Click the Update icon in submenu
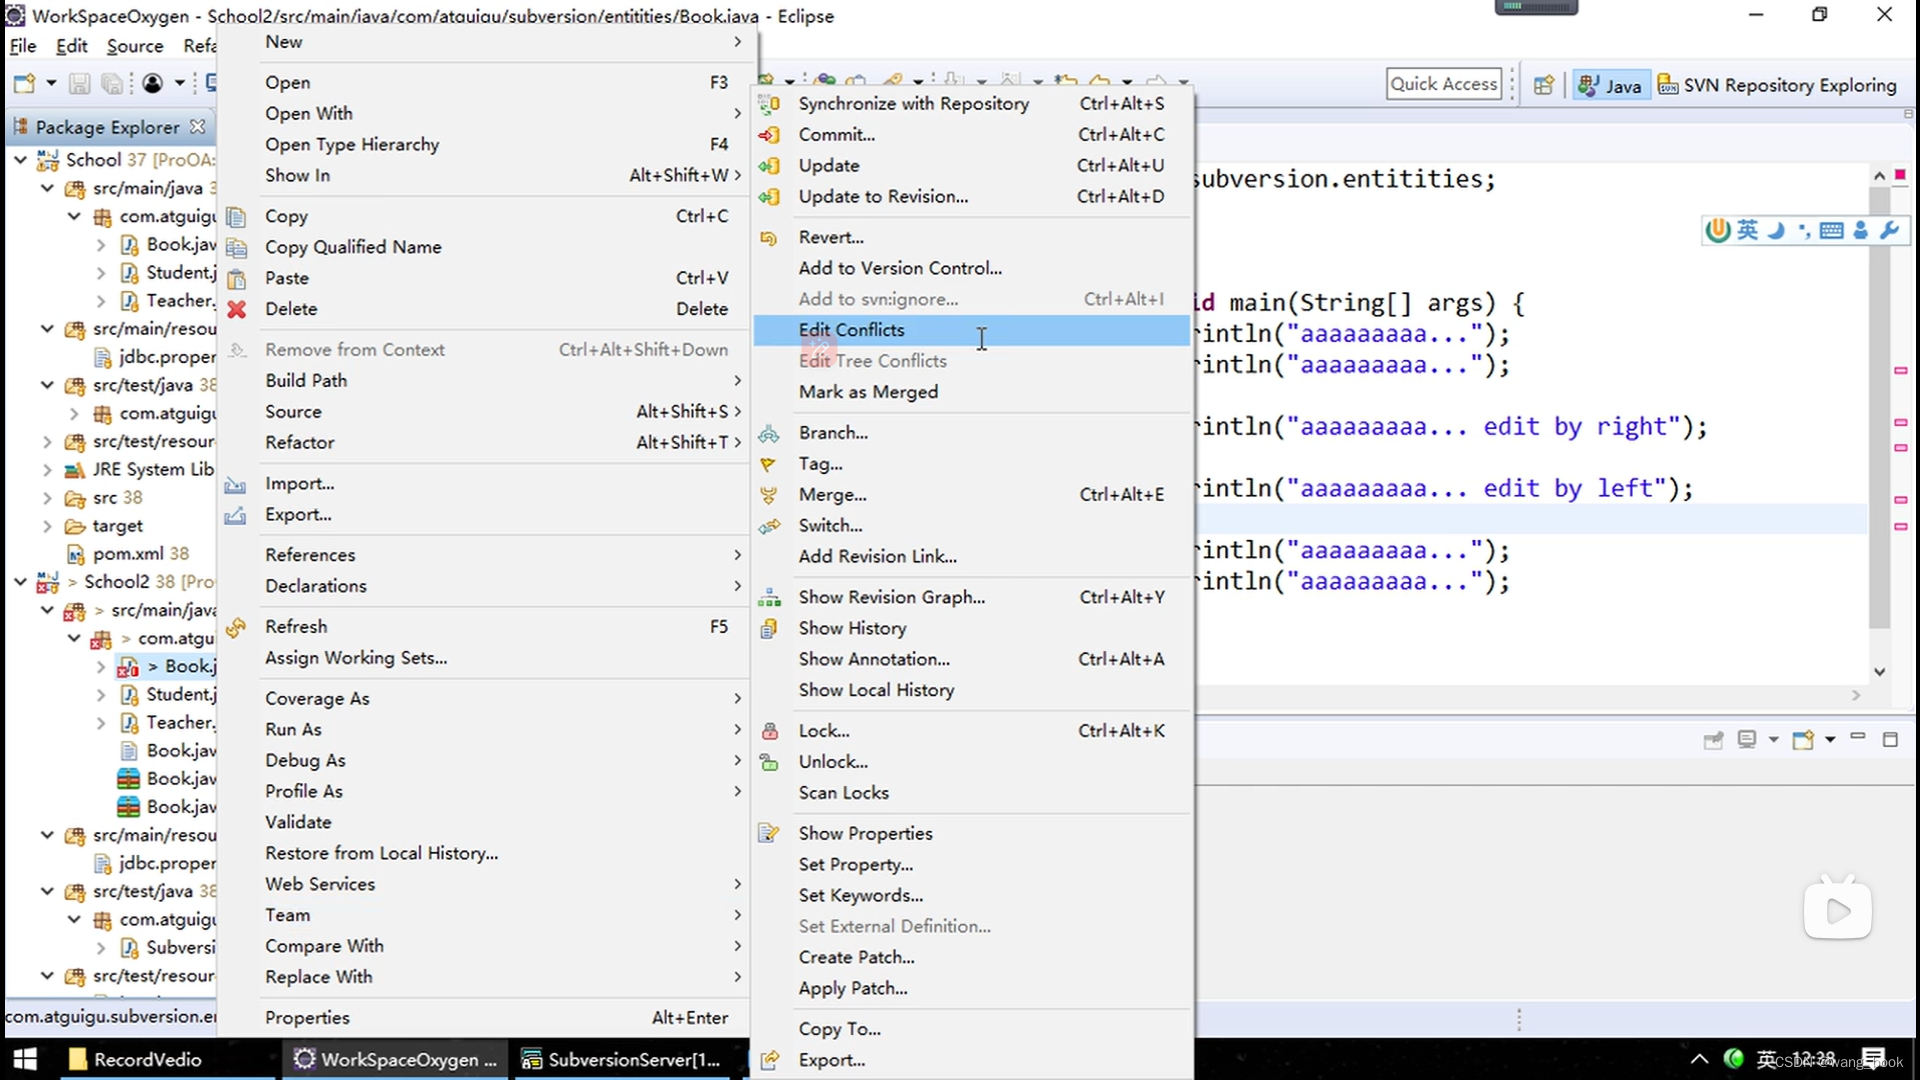Viewport: 1920px width, 1080px height. (769, 165)
